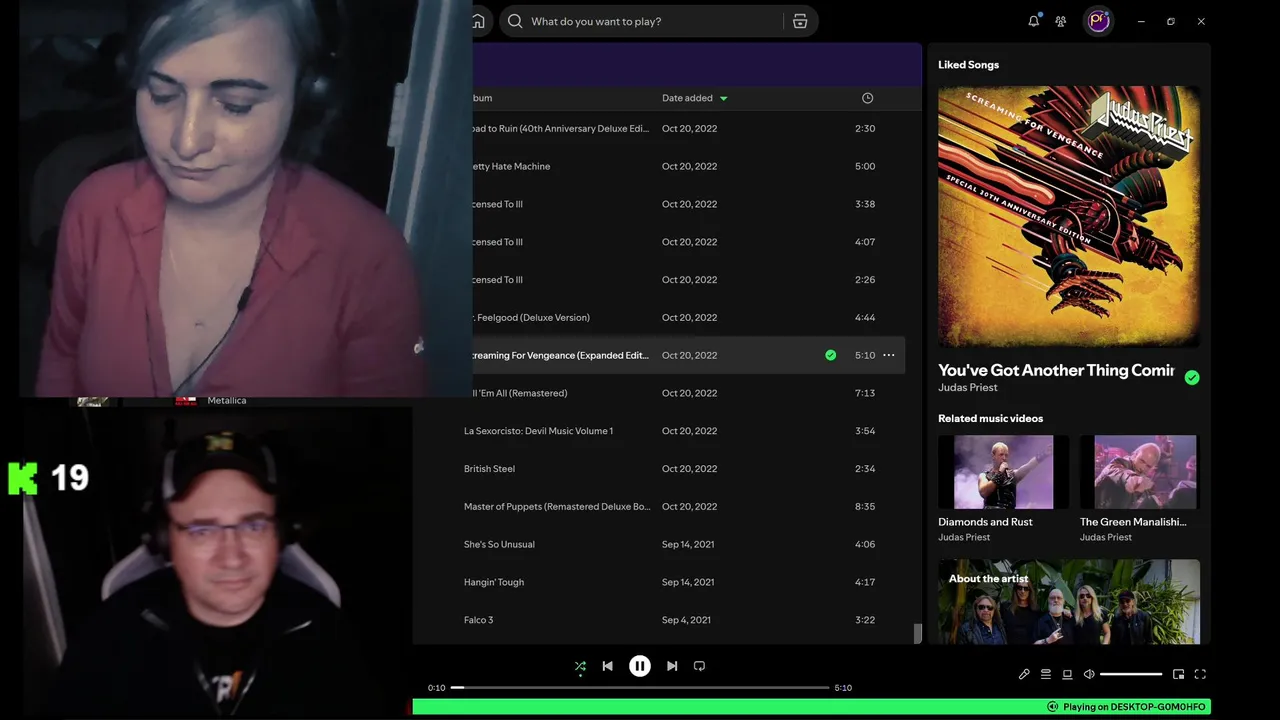
Task: Open the notifications bell (What's New)
Action: (1033, 21)
